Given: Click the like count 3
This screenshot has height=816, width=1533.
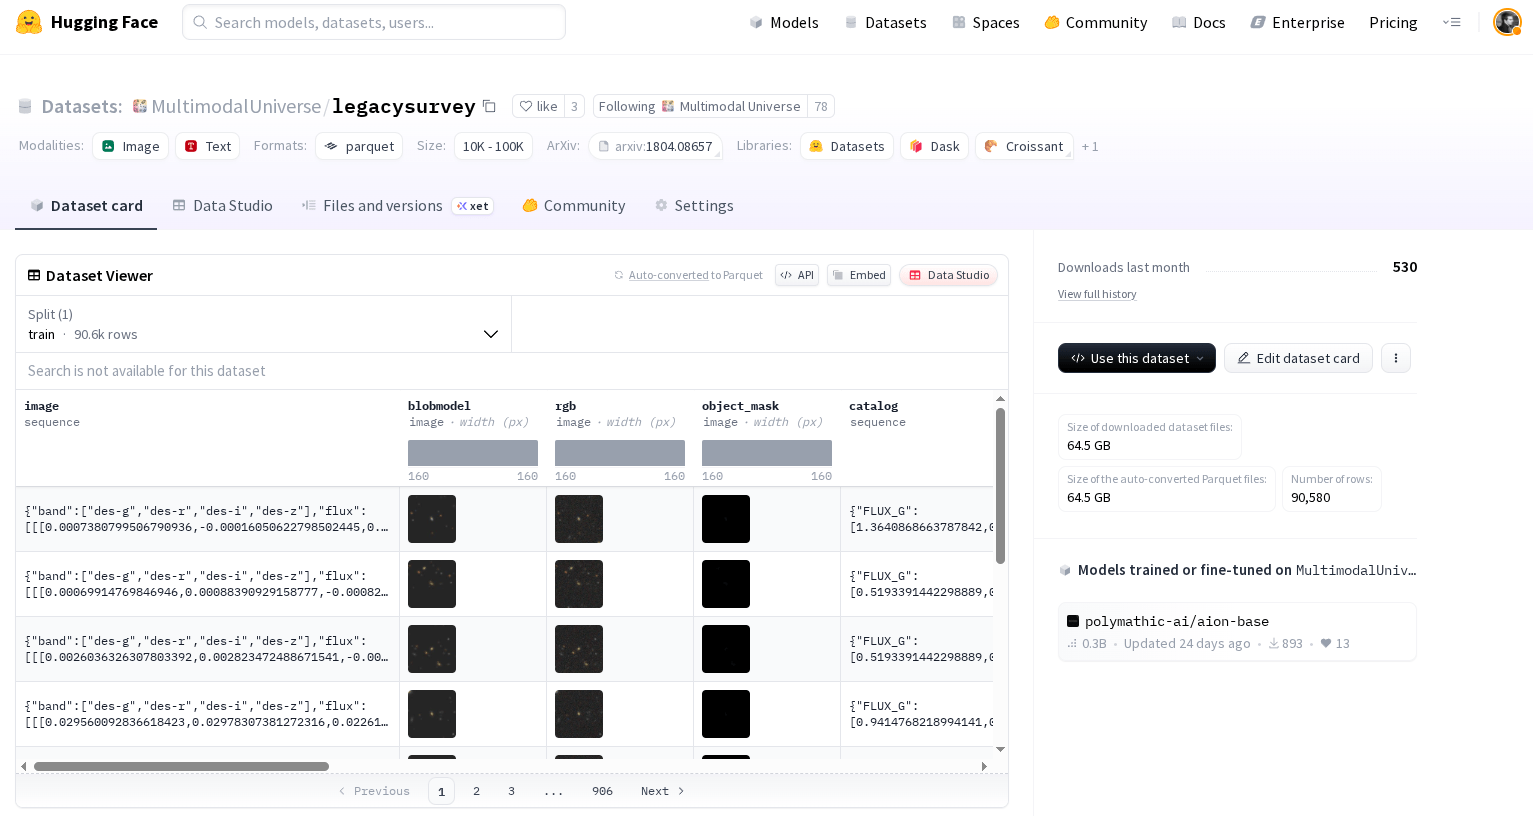Looking at the screenshot, I should (x=574, y=106).
